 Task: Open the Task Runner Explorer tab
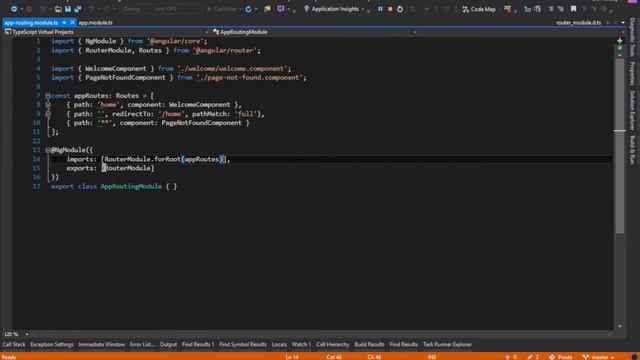(447, 344)
